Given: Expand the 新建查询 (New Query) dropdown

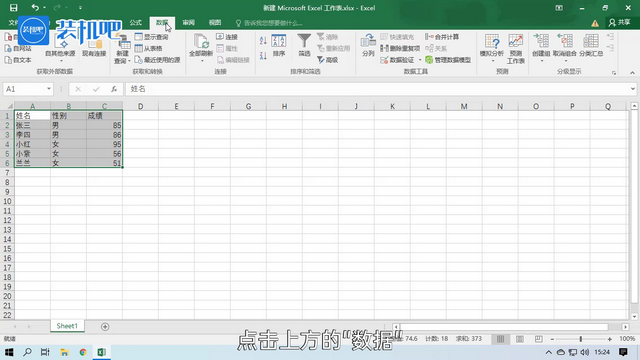Looking at the screenshot, I should [x=129, y=61].
